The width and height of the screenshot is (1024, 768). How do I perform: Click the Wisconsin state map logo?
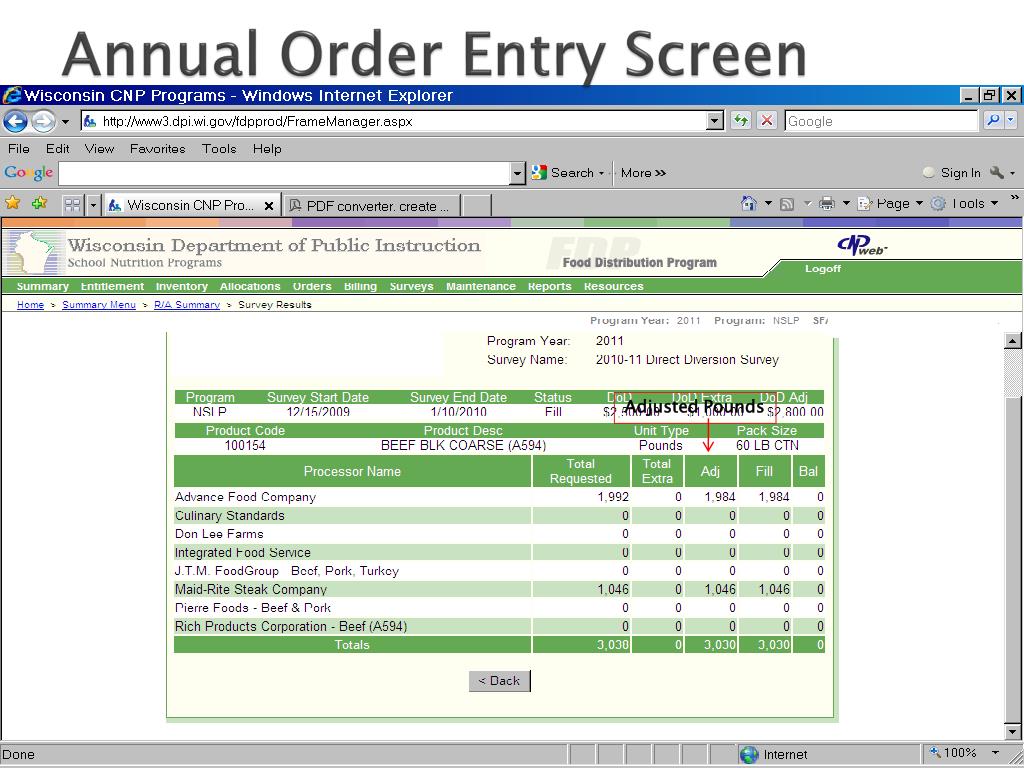[34, 252]
